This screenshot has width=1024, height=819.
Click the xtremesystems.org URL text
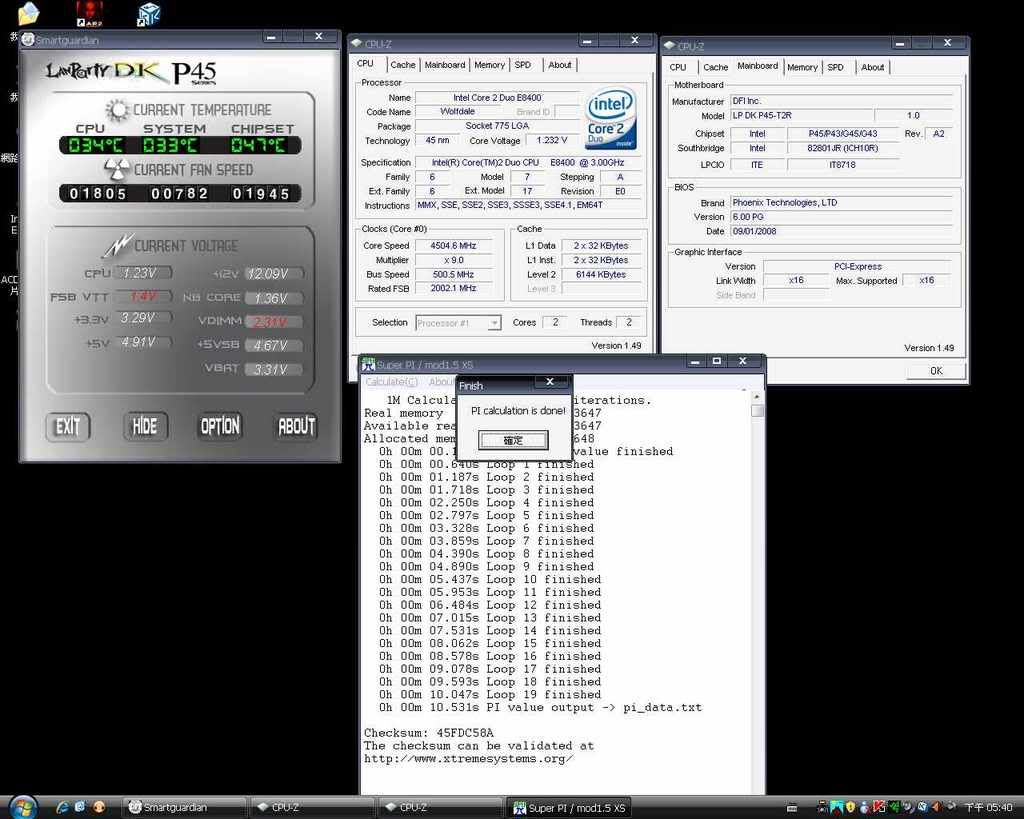pyautogui.click(x=469, y=758)
